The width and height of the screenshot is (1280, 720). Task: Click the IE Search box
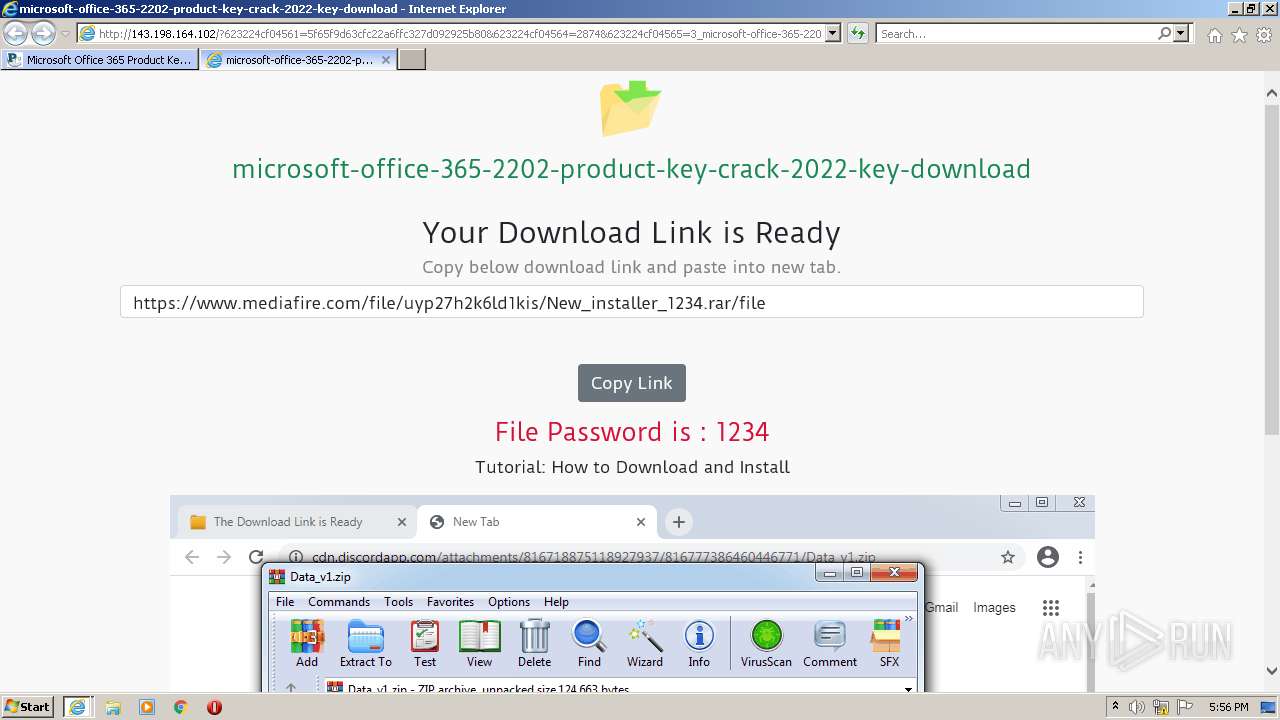click(x=1016, y=34)
